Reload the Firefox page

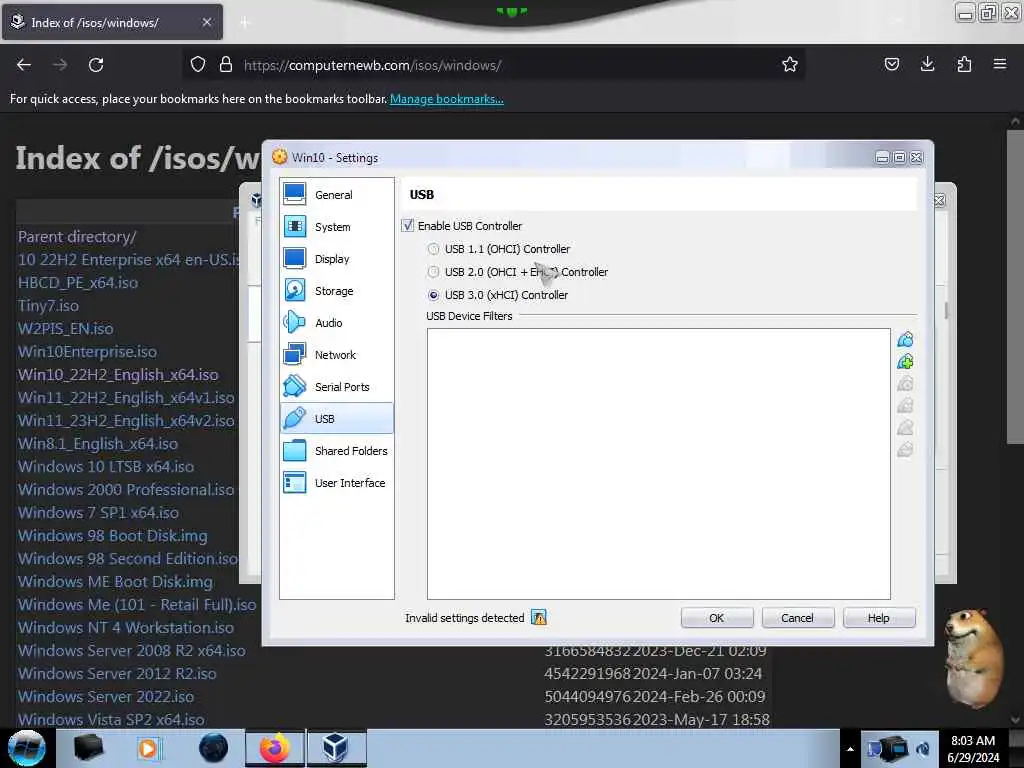tap(96, 65)
